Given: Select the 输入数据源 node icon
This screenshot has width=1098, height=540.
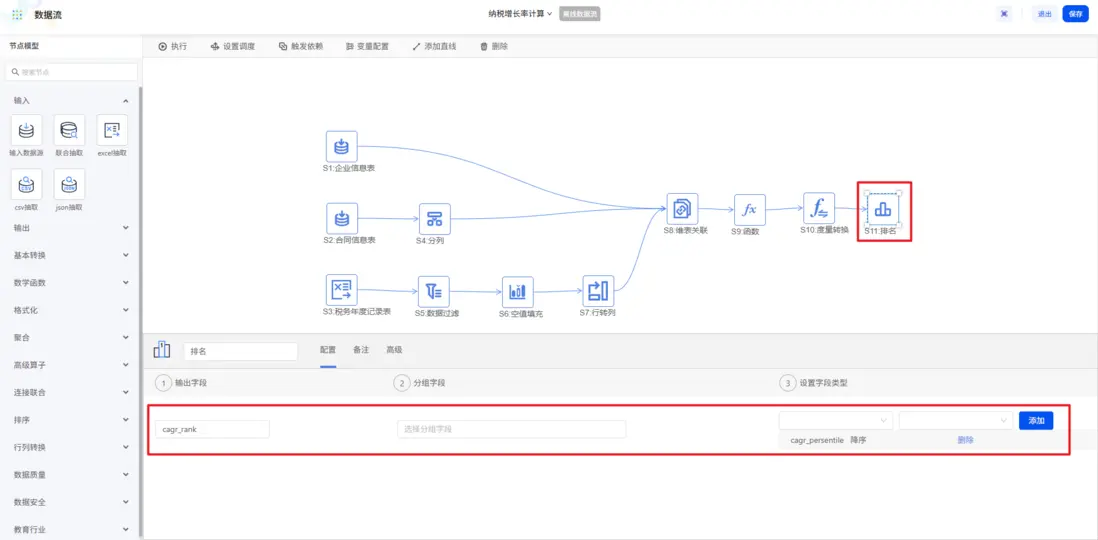Looking at the screenshot, I should [27, 130].
